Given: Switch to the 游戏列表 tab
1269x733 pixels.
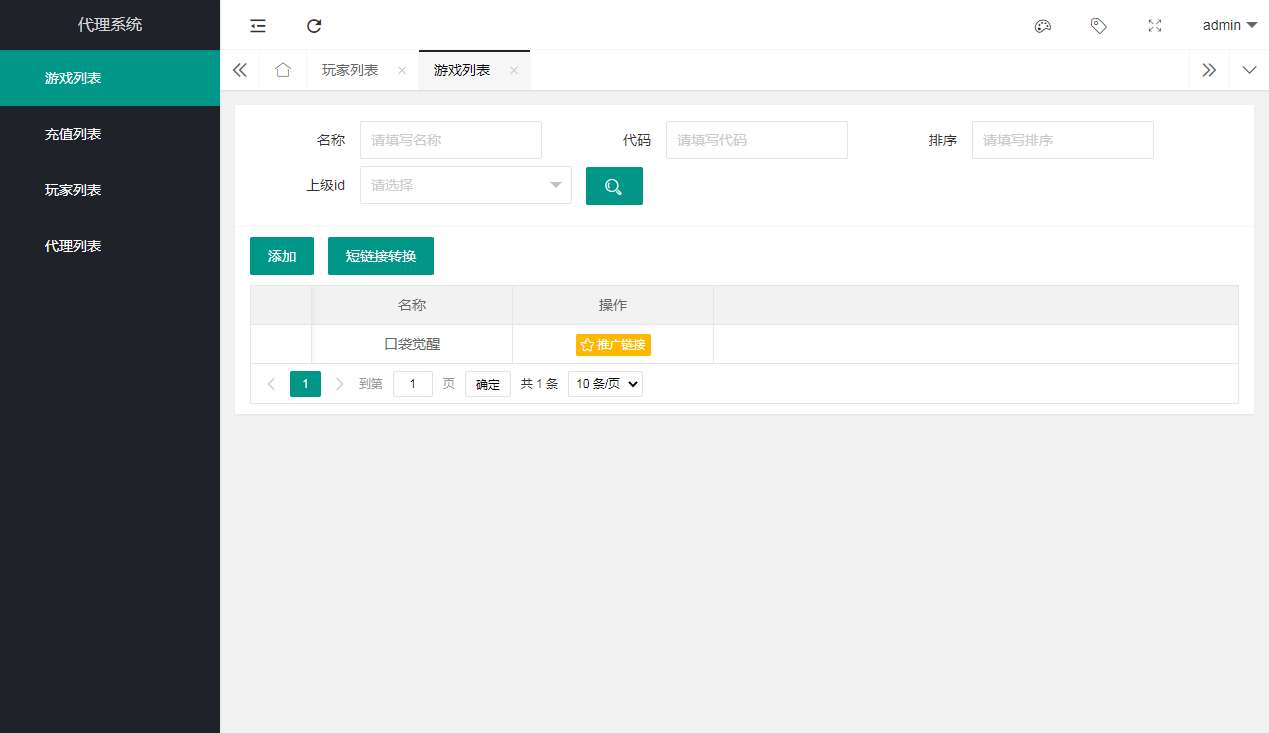Looking at the screenshot, I should click(x=461, y=70).
